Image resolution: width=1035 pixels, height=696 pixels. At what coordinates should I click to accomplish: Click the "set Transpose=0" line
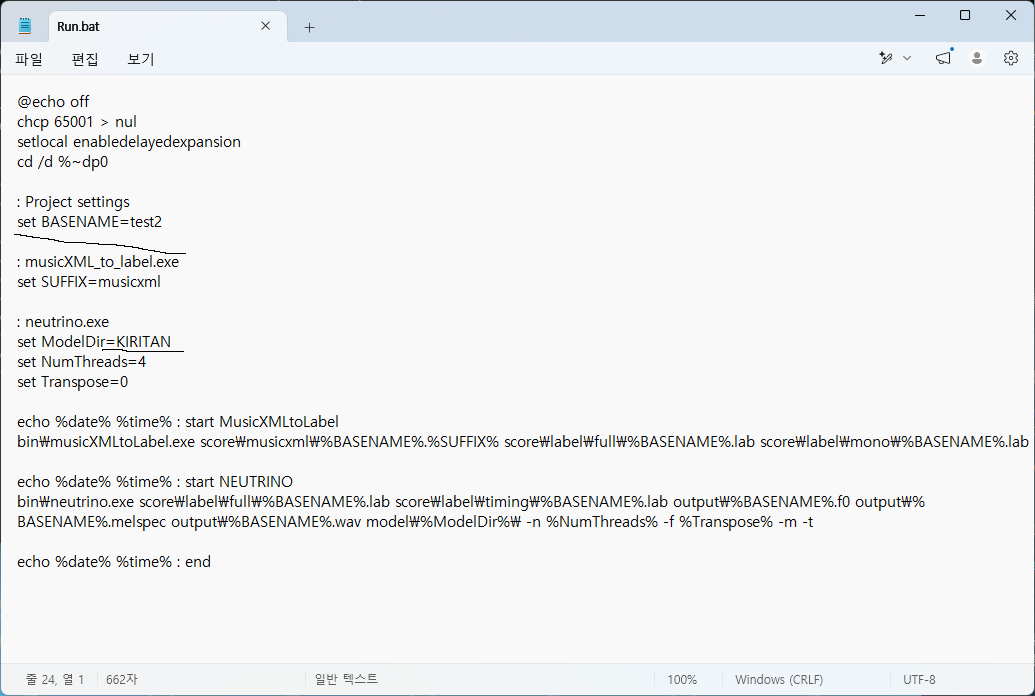73,382
